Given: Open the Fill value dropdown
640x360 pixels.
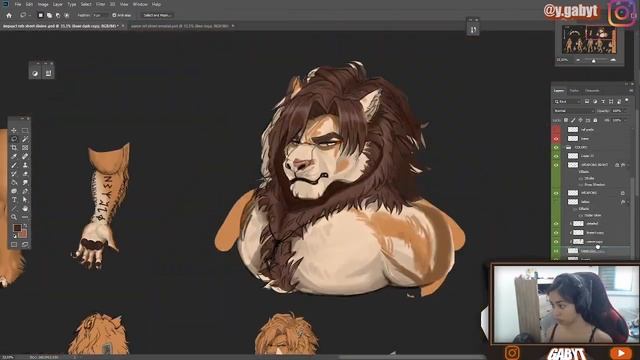Looking at the screenshot, I should pyautogui.click(x=626, y=120).
